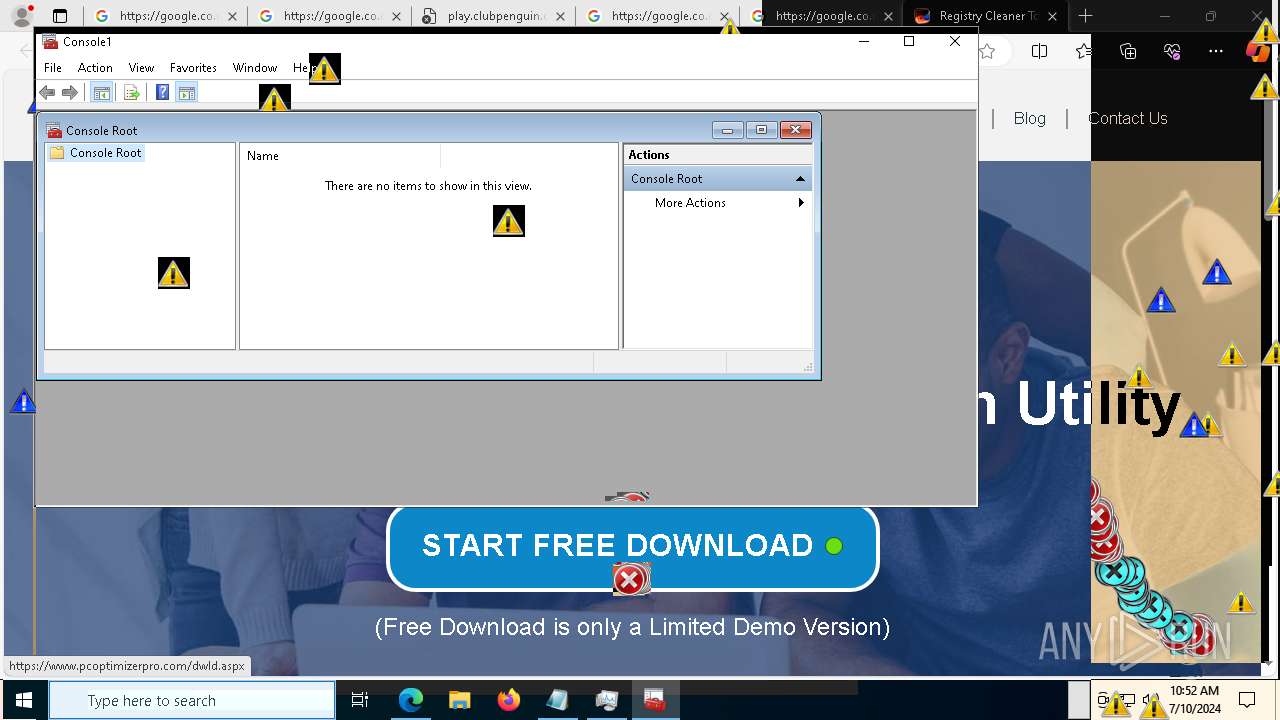Click the Name column header
1280x720 pixels.
point(340,156)
